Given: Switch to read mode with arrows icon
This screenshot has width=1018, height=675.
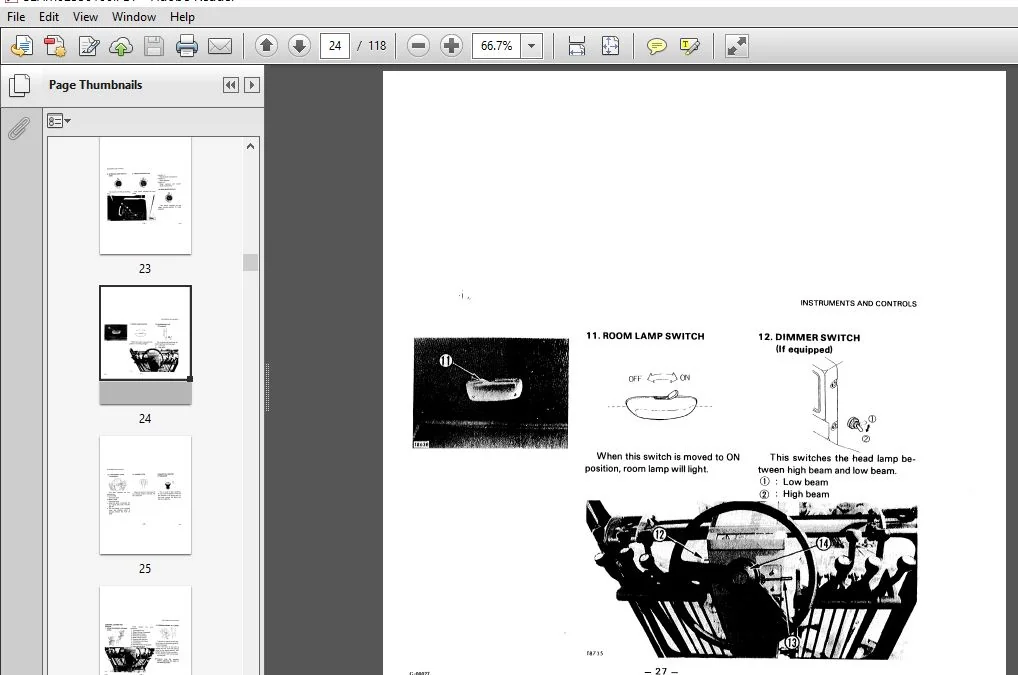Looking at the screenshot, I should [x=736, y=46].
